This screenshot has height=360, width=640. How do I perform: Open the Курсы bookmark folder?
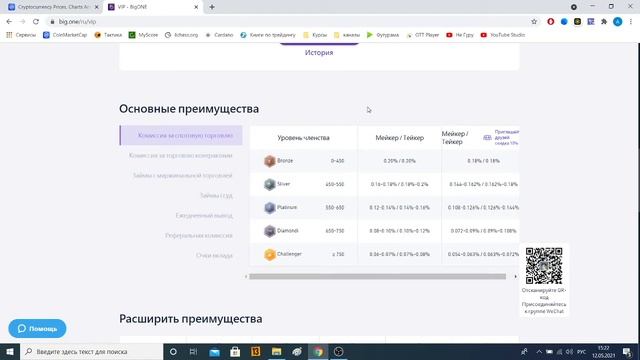pyautogui.click(x=315, y=35)
